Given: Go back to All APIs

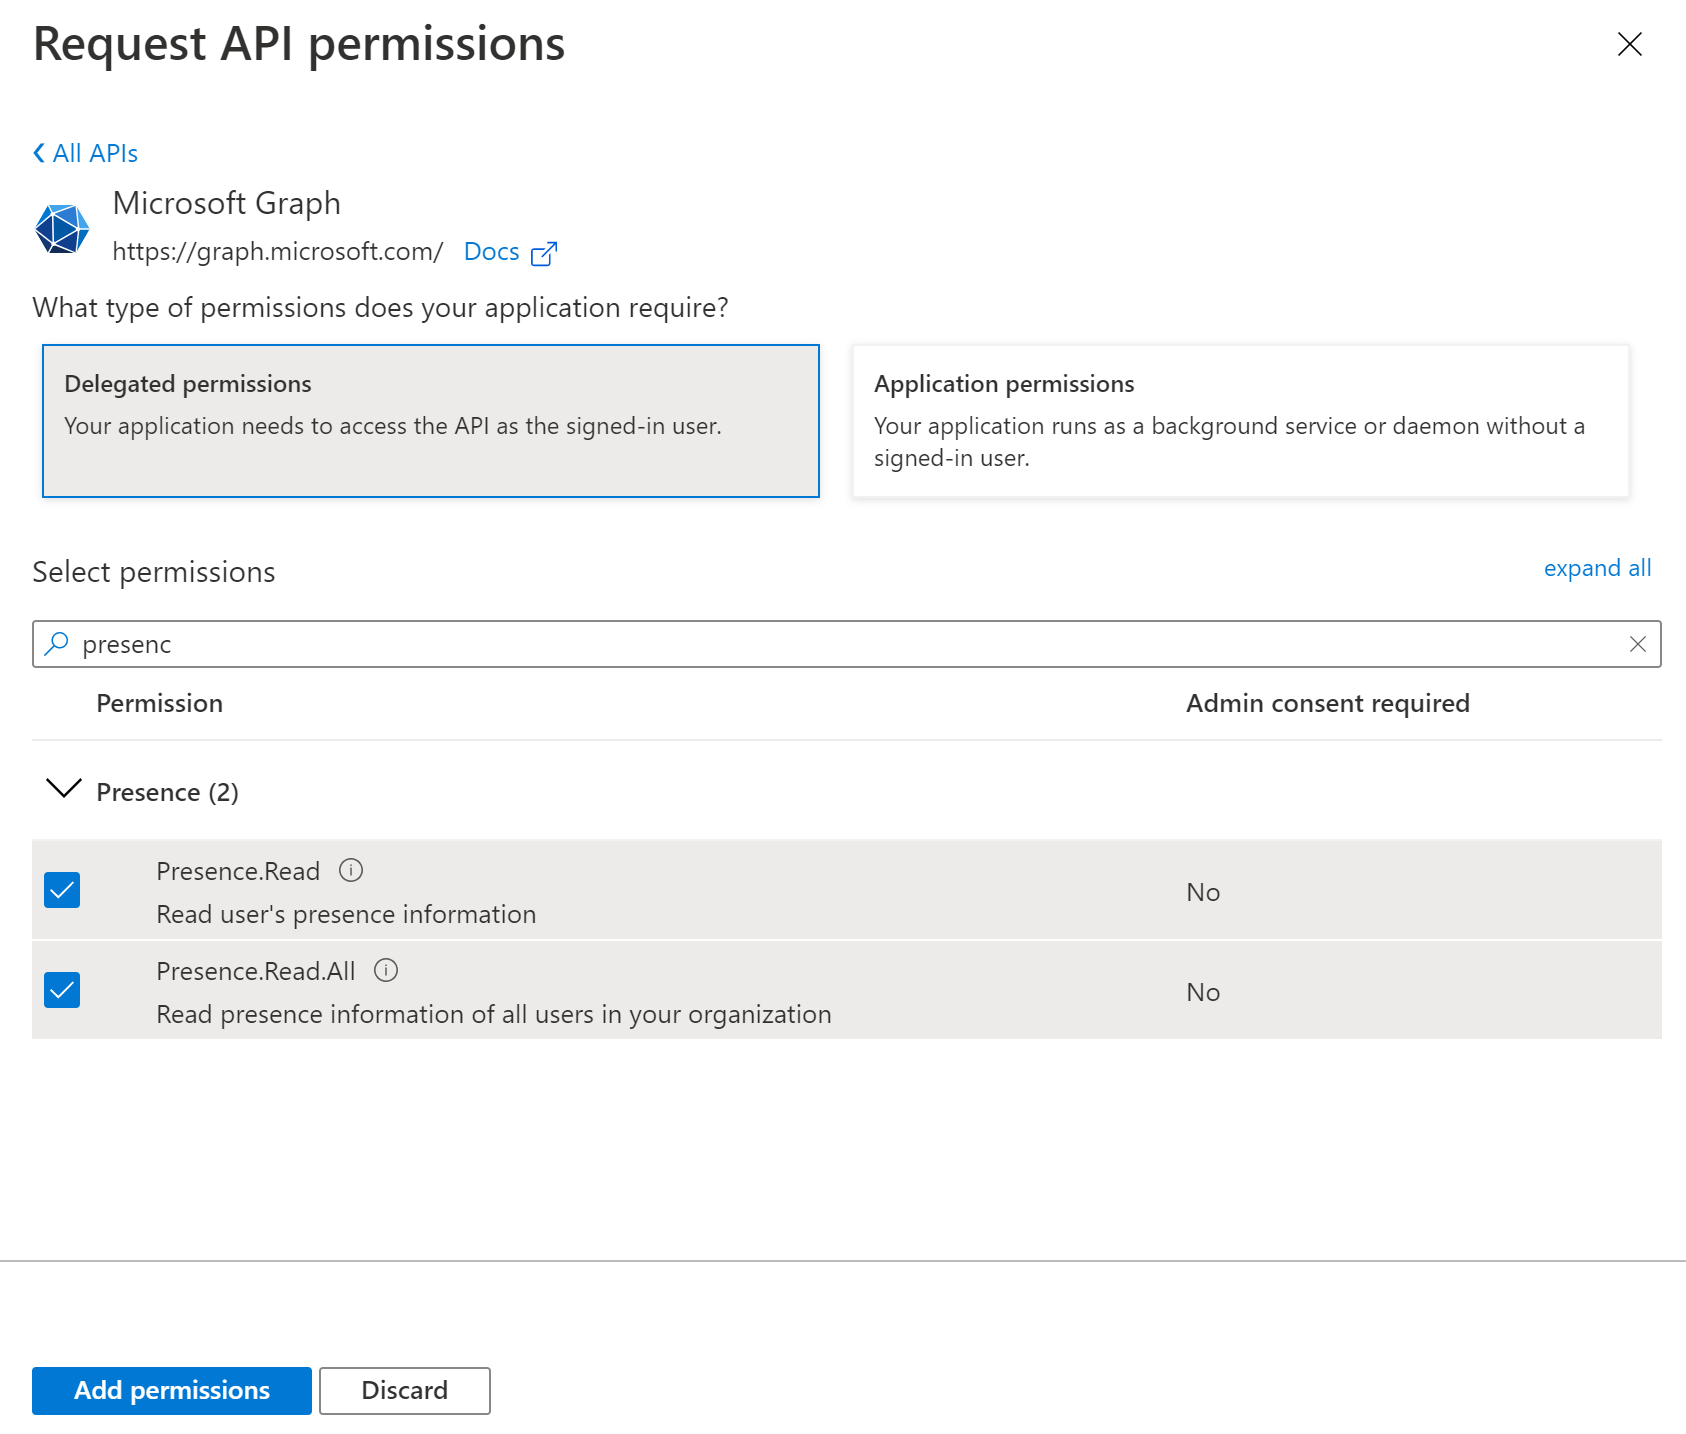Looking at the screenshot, I should (x=86, y=153).
